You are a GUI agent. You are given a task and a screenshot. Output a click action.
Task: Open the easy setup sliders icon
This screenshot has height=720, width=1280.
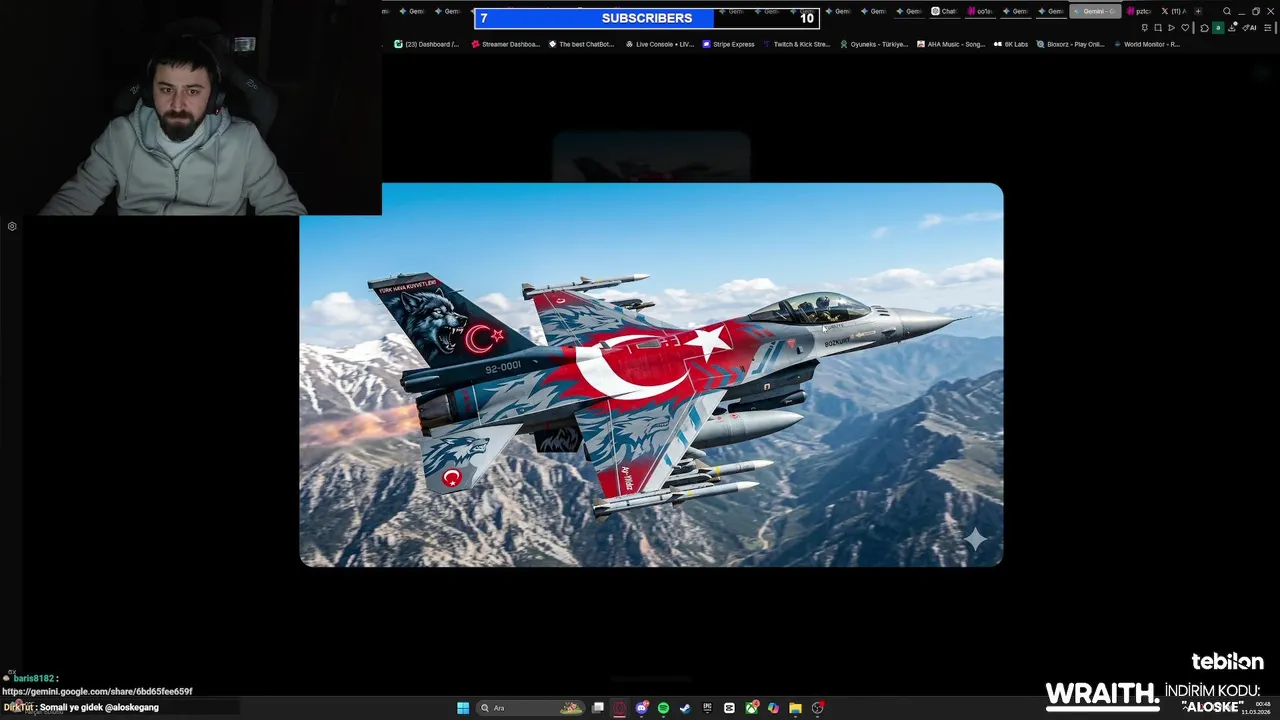(x=1267, y=28)
